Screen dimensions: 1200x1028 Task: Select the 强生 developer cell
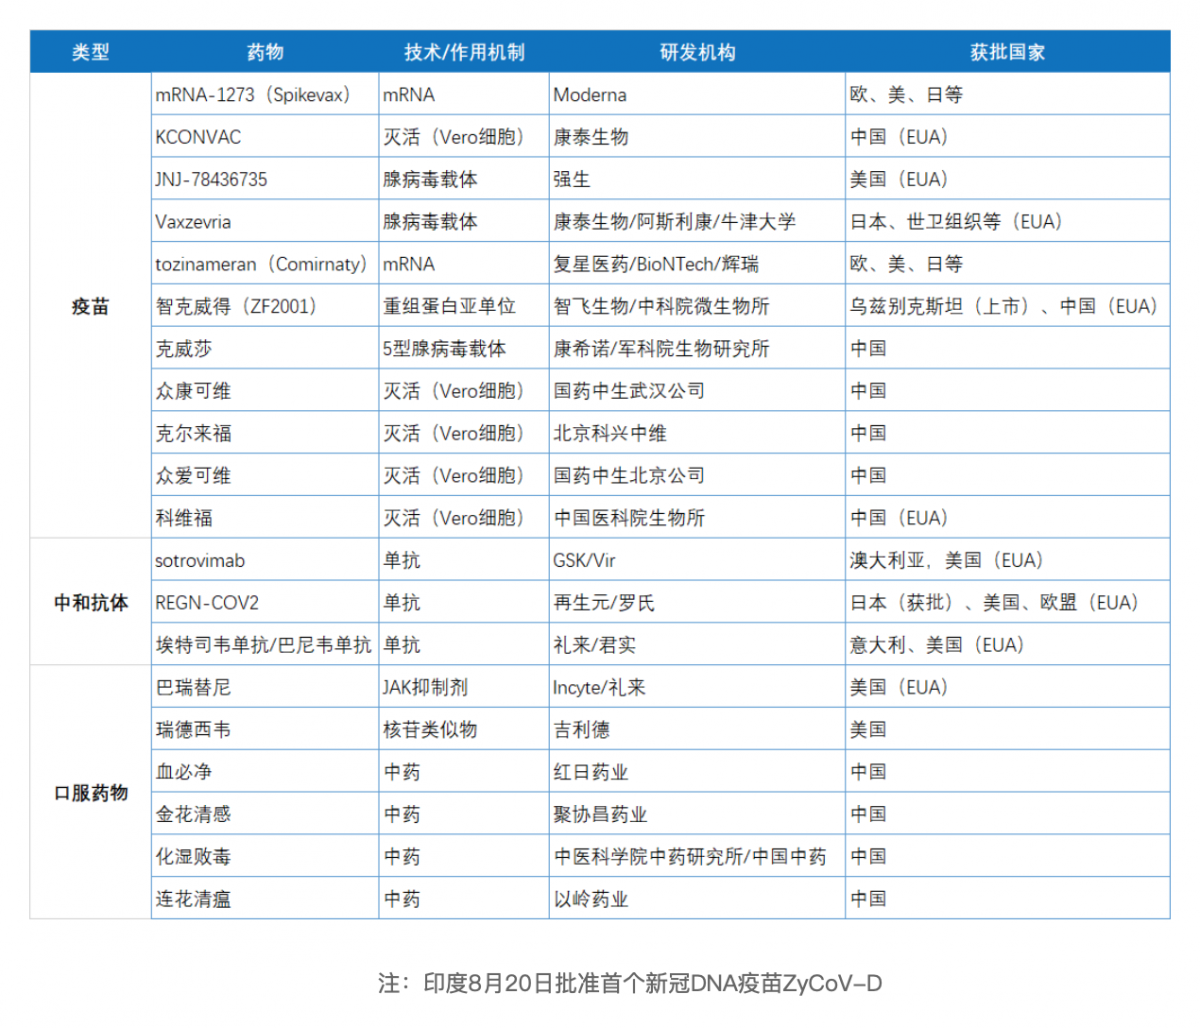(x=697, y=179)
